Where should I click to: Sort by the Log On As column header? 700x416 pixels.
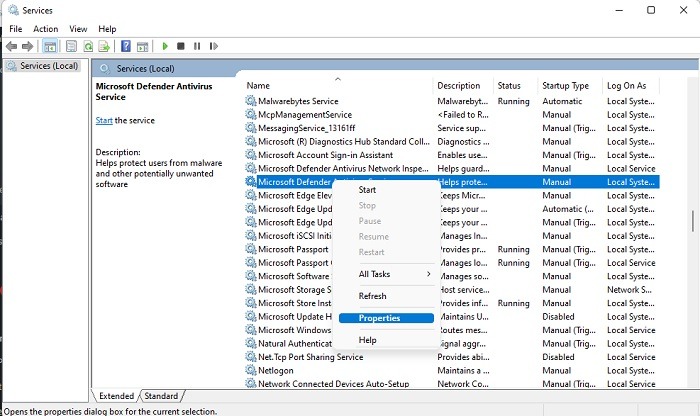(630, 86)
